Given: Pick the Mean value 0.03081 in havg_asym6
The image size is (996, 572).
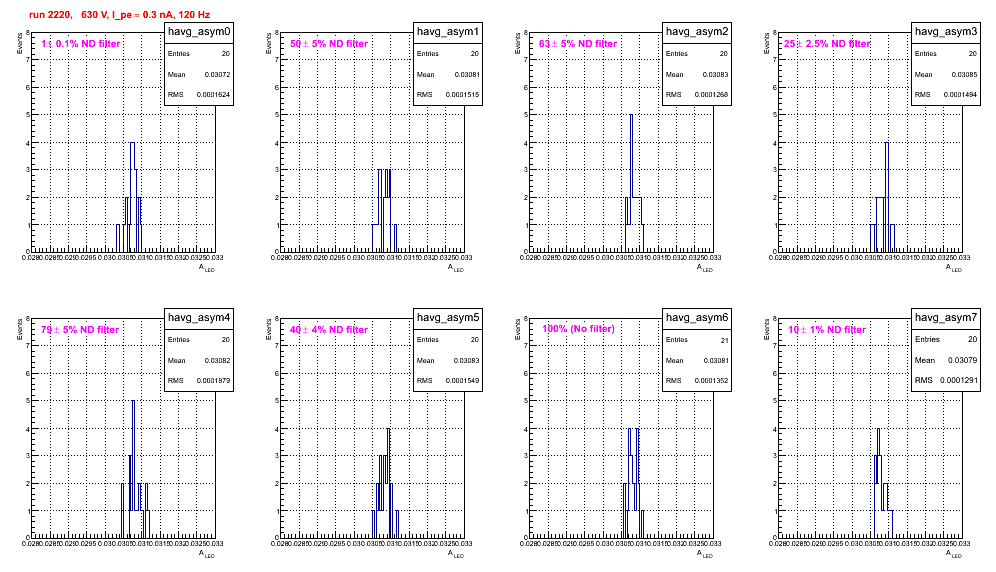Looking at the screenshot, I should click(x=715, y=360).
